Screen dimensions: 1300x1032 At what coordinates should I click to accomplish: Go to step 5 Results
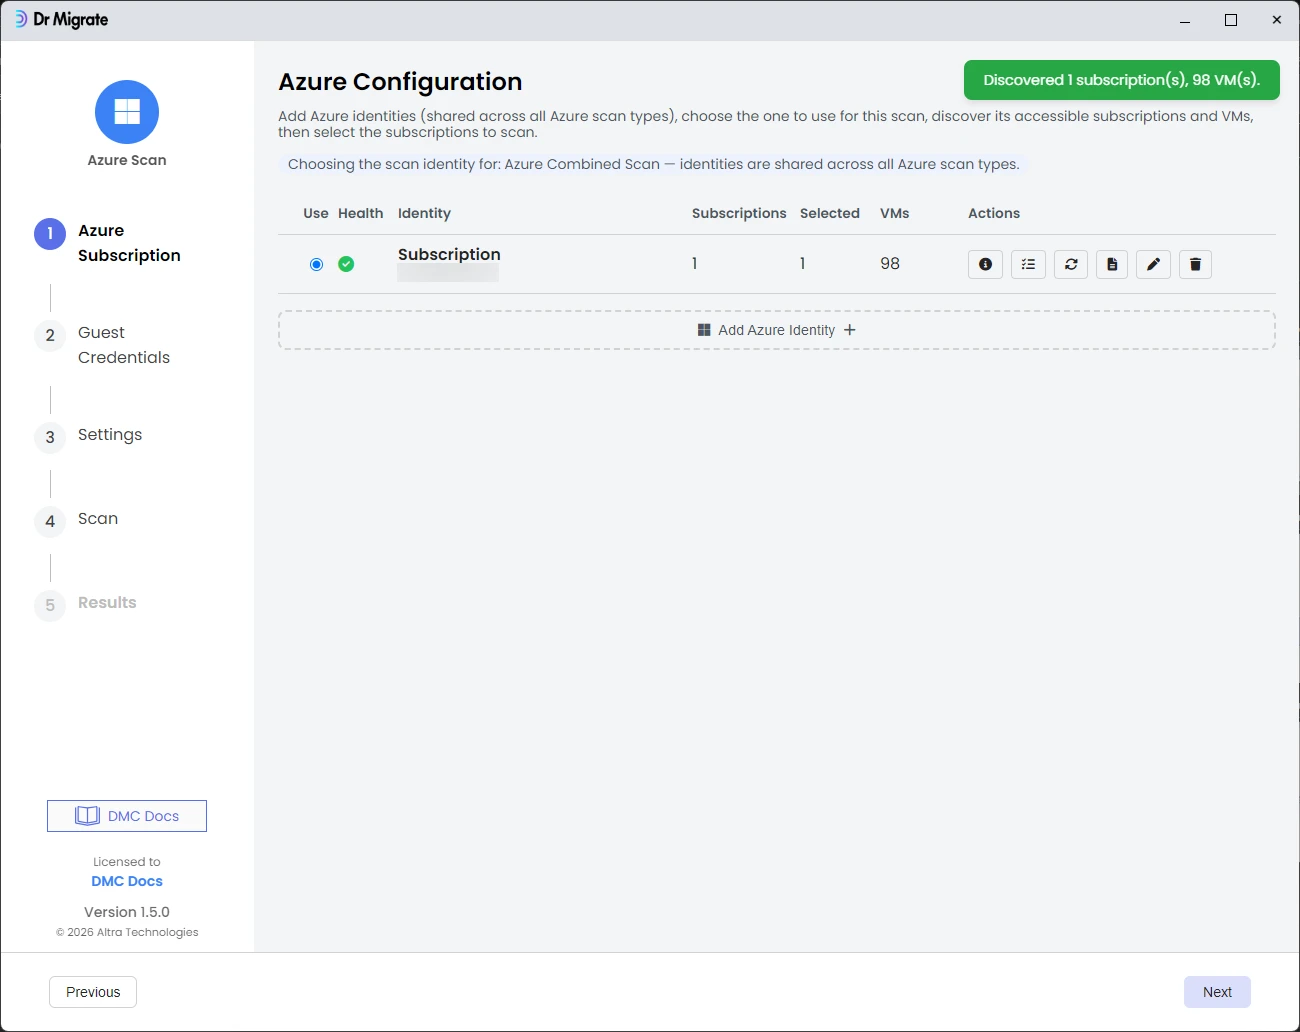pos(85,604)
